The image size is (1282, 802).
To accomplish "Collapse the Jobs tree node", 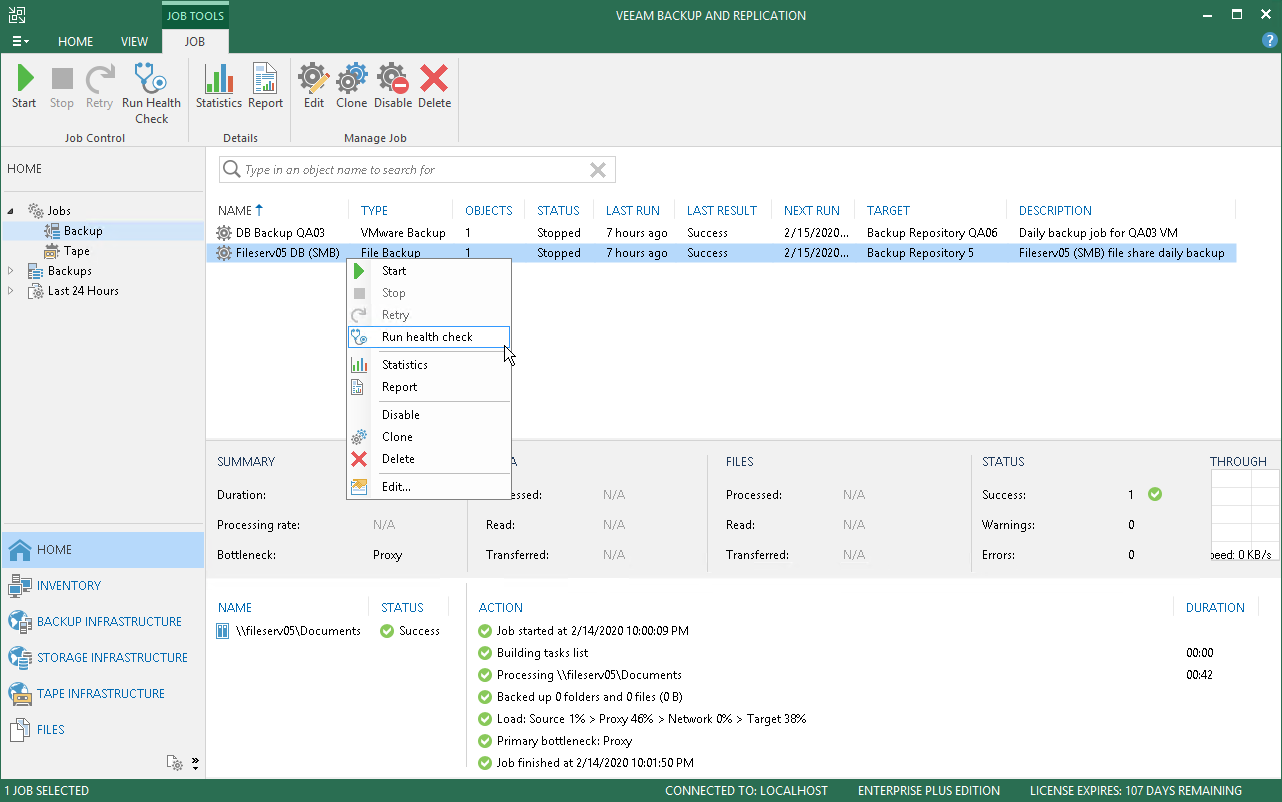I will pos(12,211).
